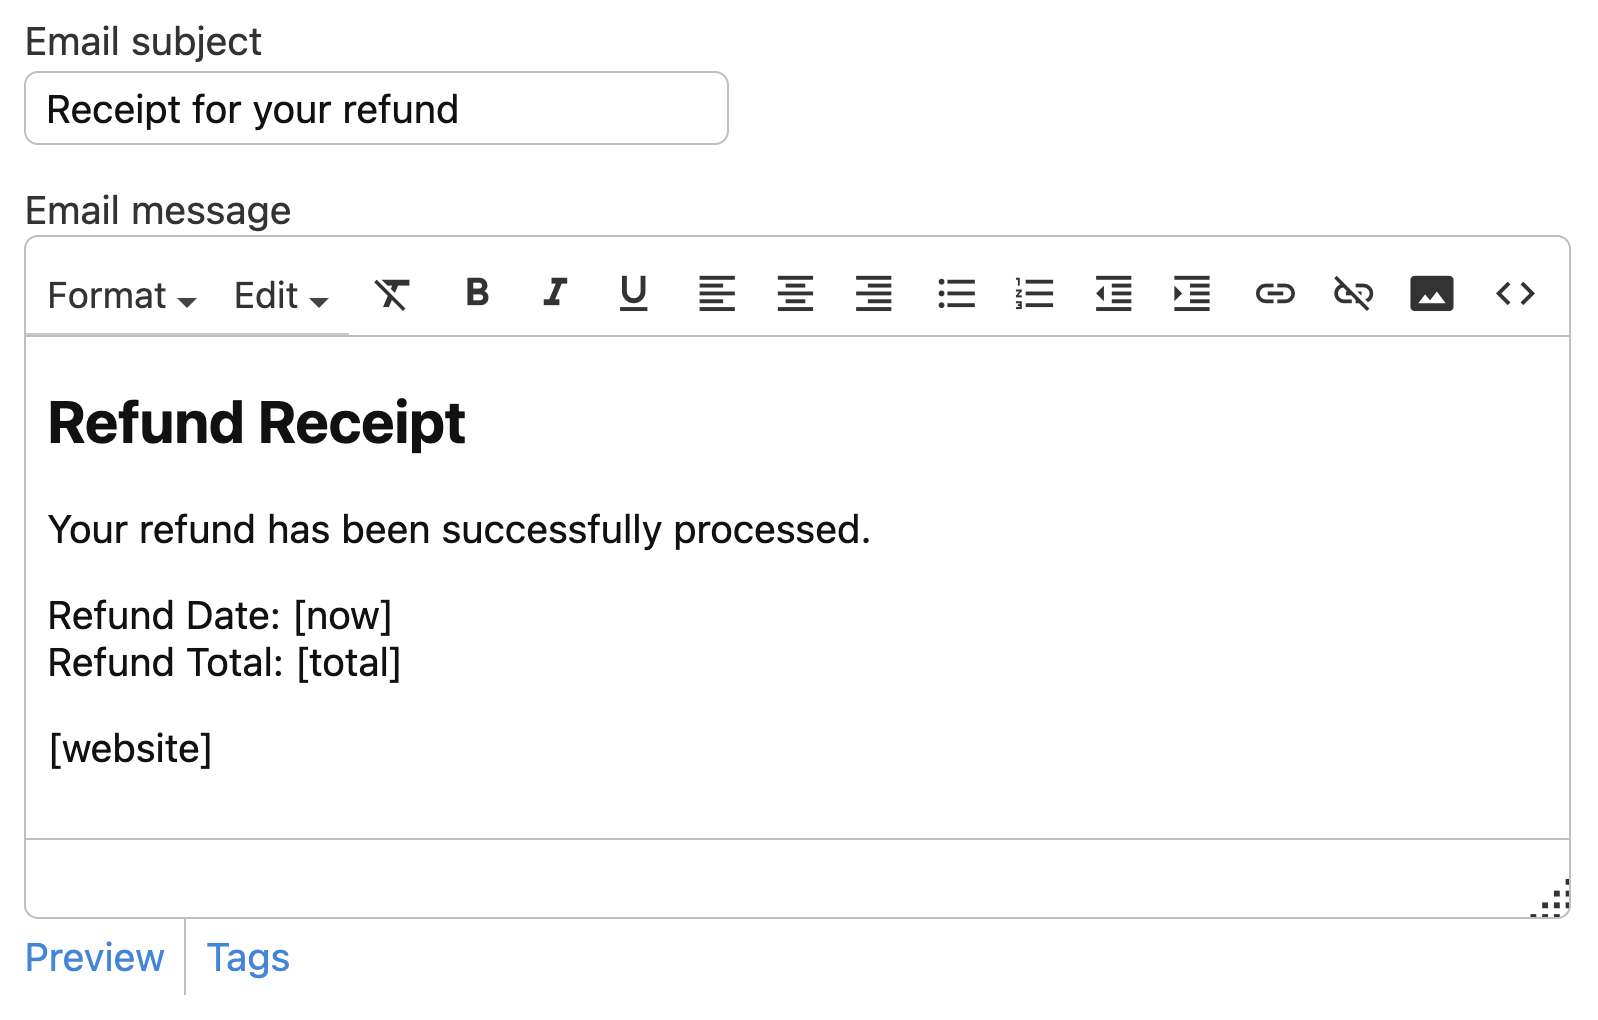The image size is (1598, 1020).
Task: Toggle italic formatting
Action: click(x=555, y=293)
